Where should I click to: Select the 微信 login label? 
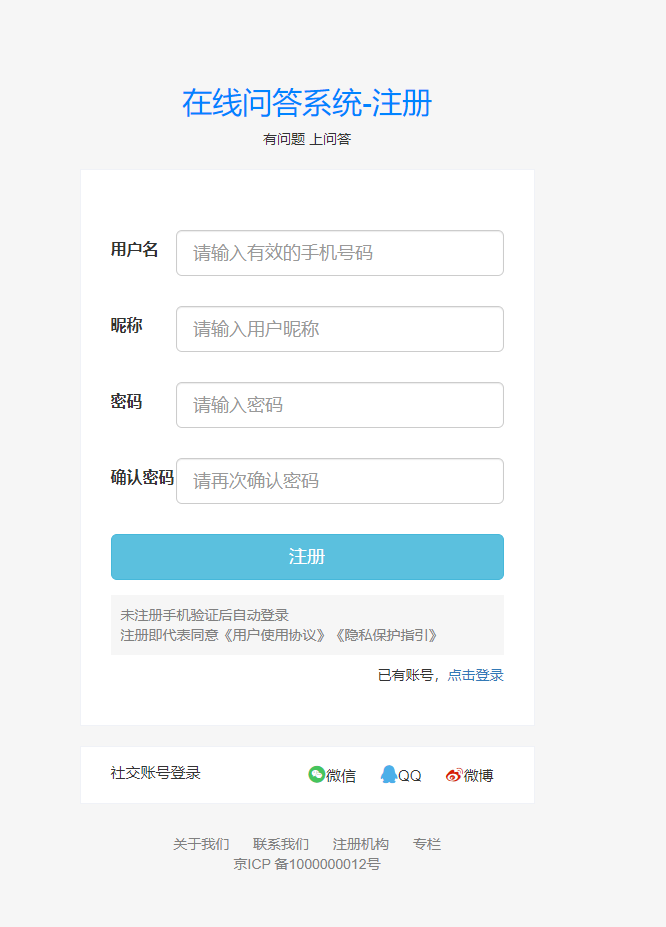[x=341, y=775]
